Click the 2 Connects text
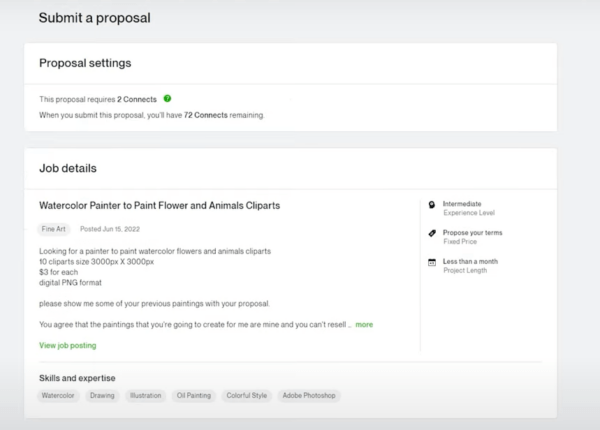Screen dimensions: 600x430 [x=137, y=99]
